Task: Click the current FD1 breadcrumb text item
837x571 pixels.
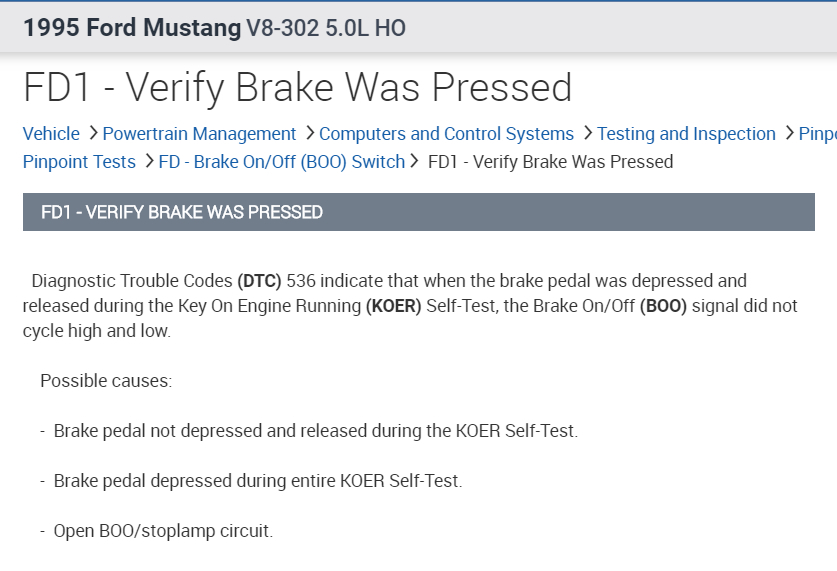Action: [x=550, y=162]
